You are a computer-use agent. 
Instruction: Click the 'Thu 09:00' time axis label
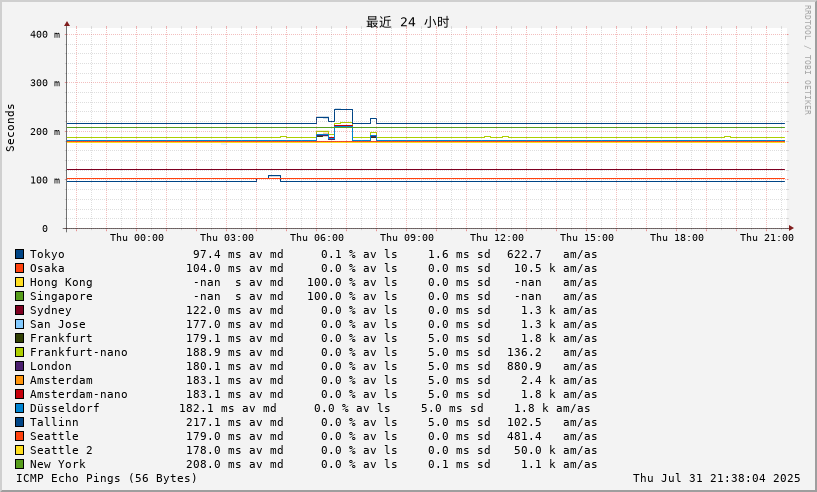[x=407, y=238]
